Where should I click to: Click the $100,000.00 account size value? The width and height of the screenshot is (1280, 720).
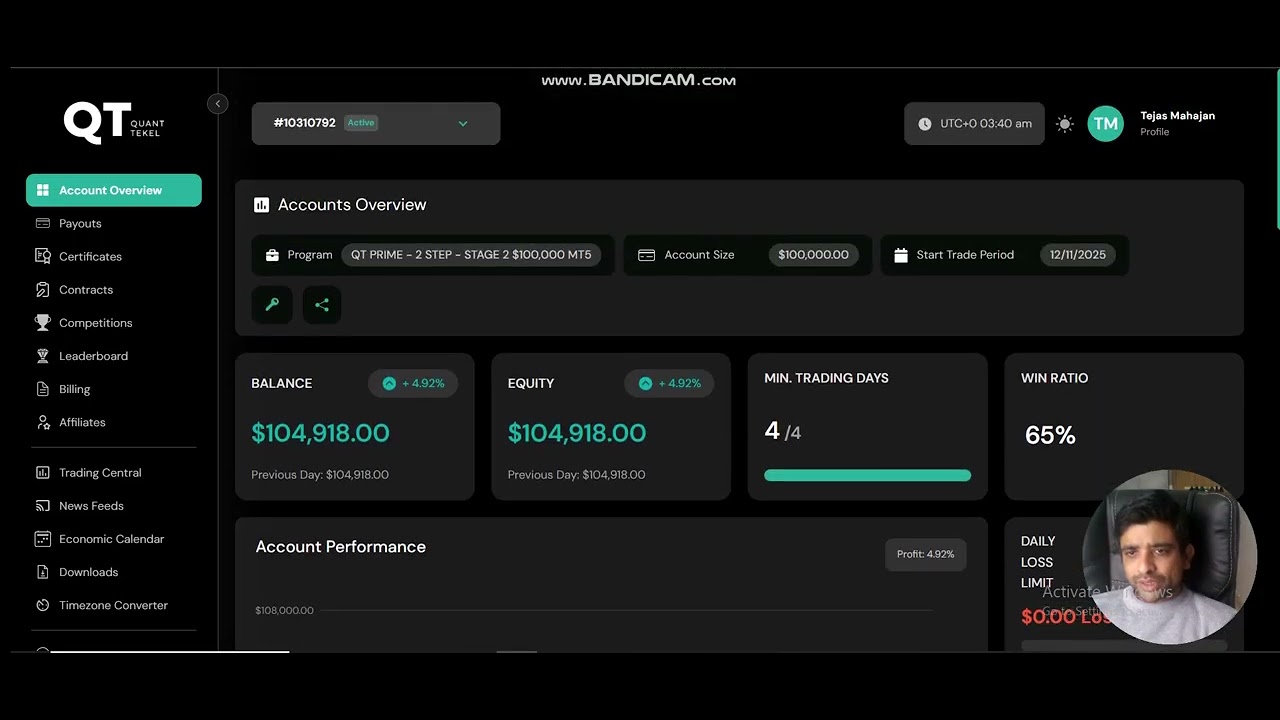tap(813, 255)
